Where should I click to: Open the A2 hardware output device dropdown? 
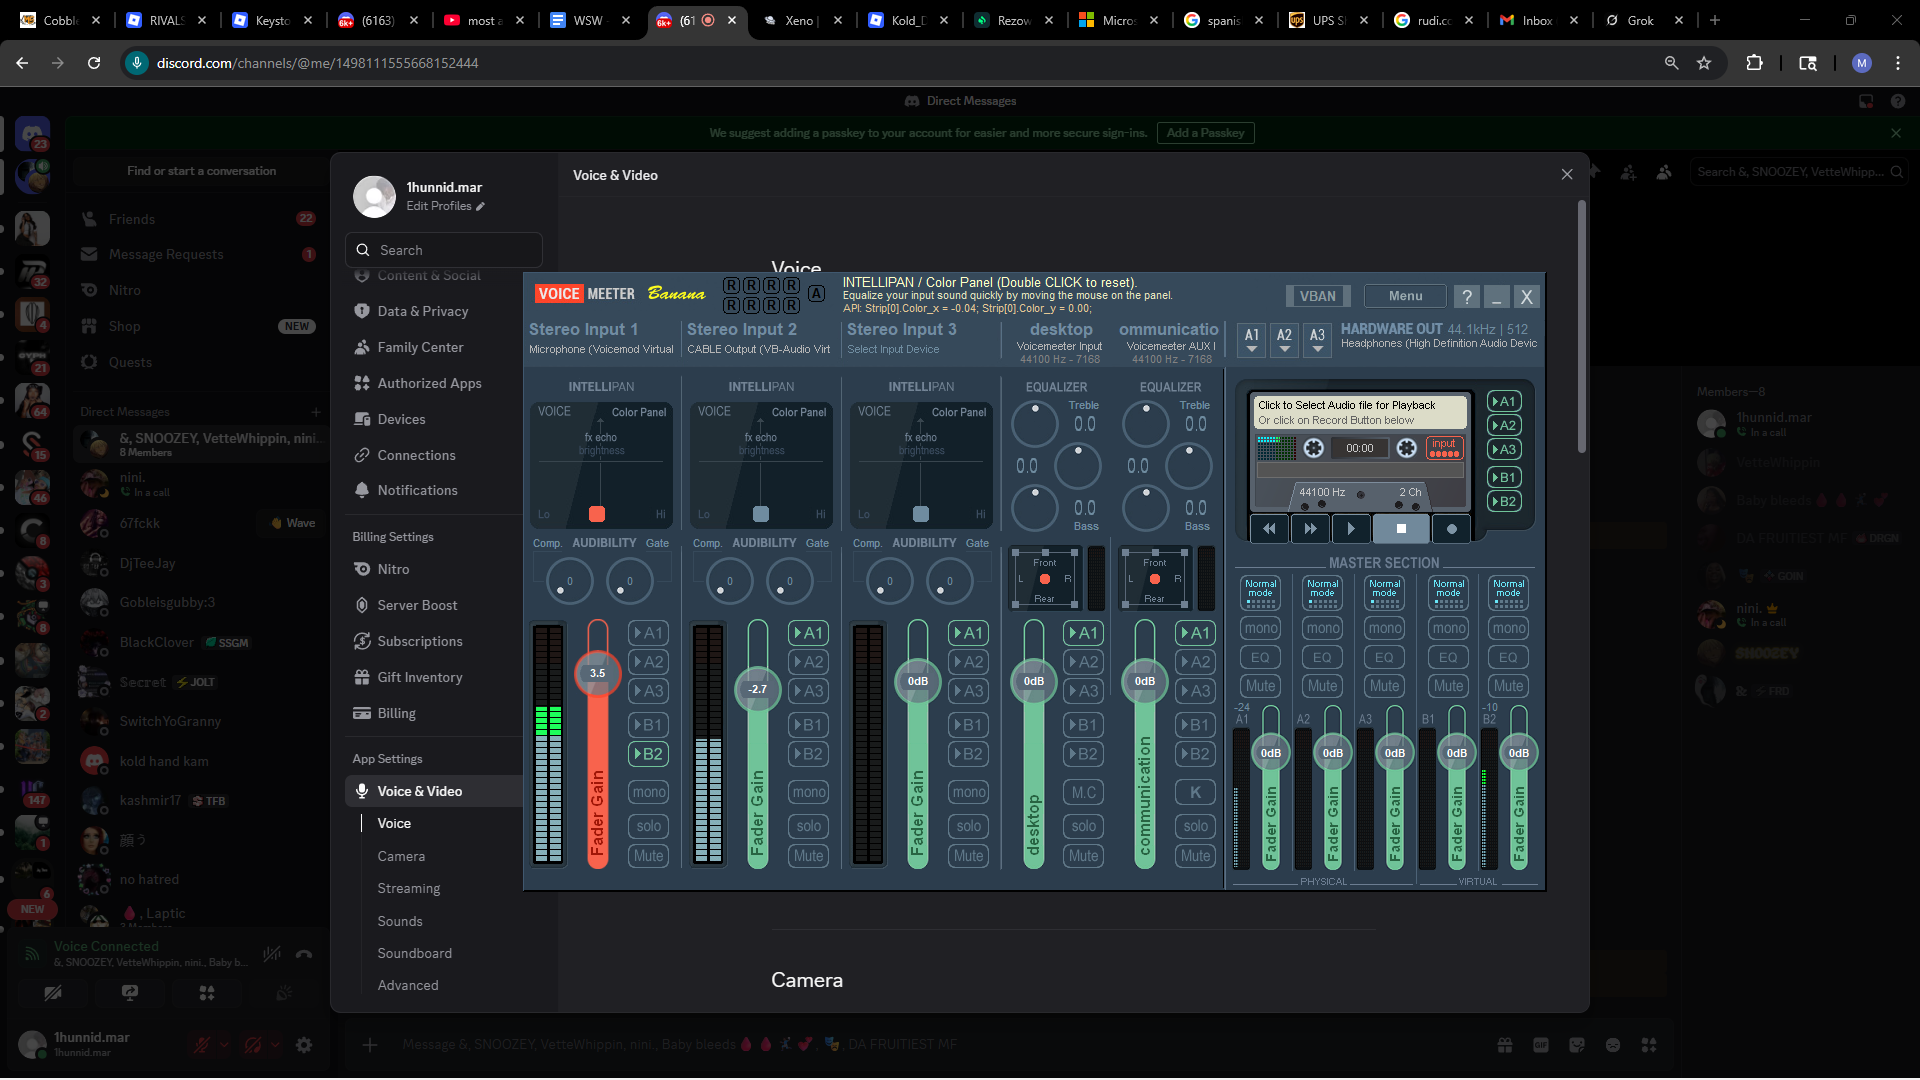point(1284,339)
